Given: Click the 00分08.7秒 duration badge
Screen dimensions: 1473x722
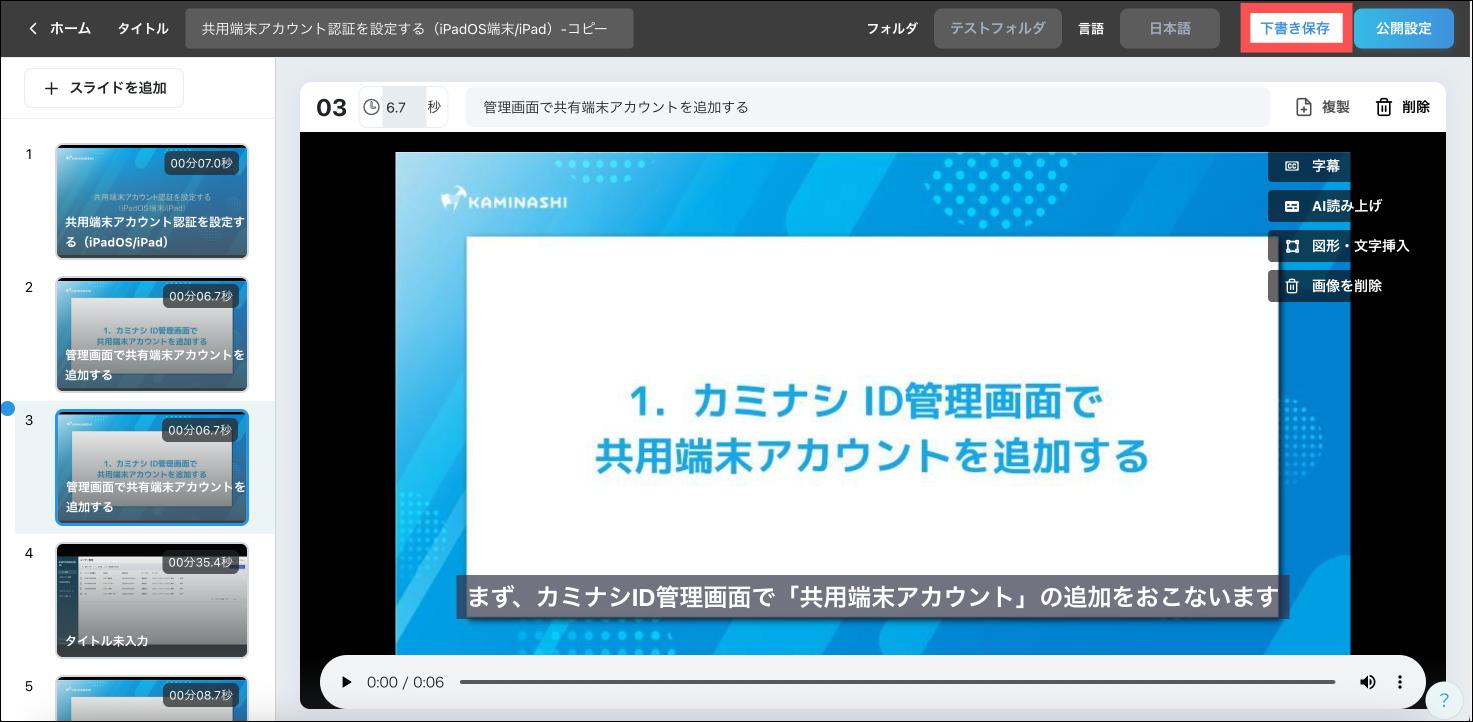Looking at the screenshot, I should coord(201,695).
